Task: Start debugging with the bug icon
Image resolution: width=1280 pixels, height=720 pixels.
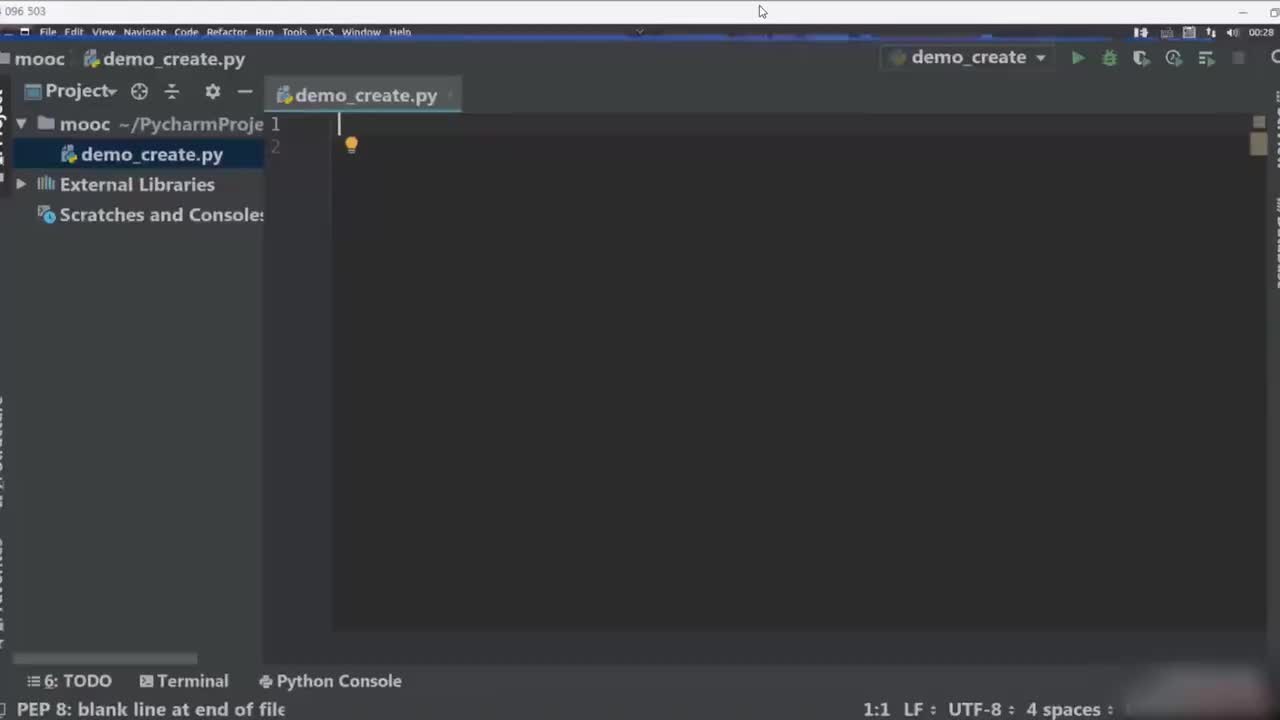Action: click(x=1109, y=58)
